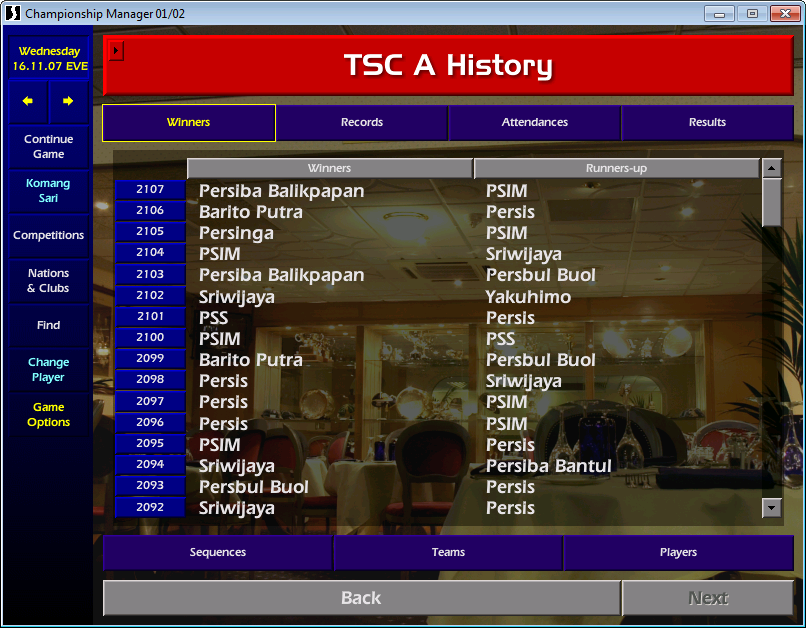Image resolution: width=806 pixels, height=628 pixels.
Task: Click 2106 runner-up Persis
Action: click(x=510, y=212)
